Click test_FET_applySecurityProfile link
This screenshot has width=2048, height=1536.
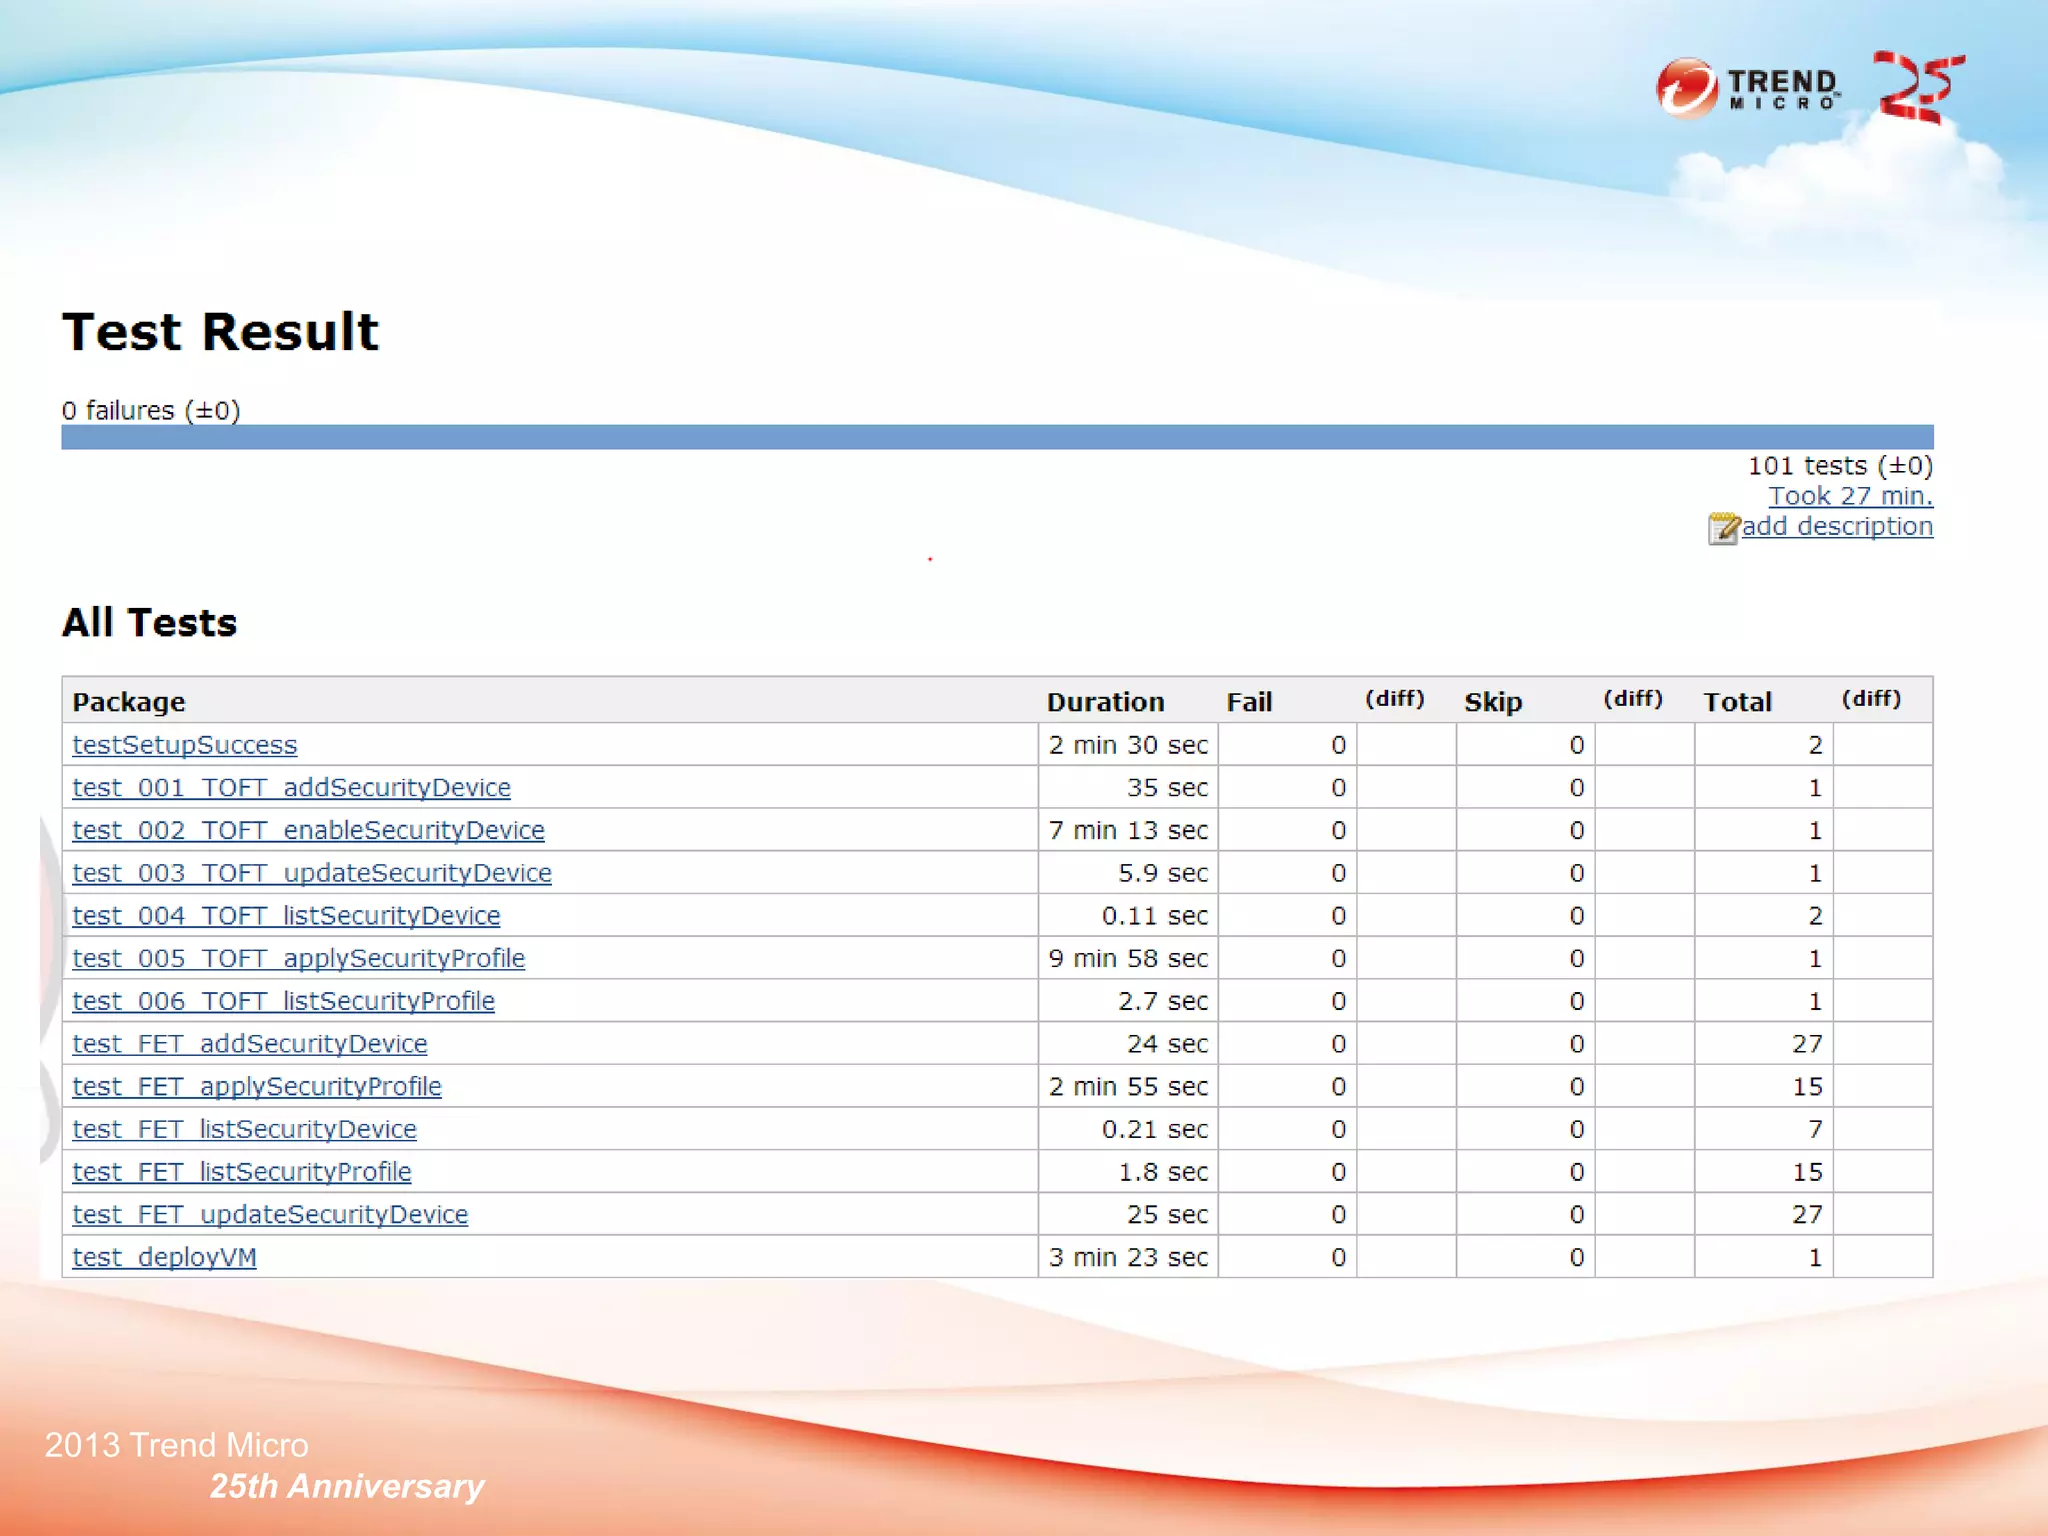256,1086
